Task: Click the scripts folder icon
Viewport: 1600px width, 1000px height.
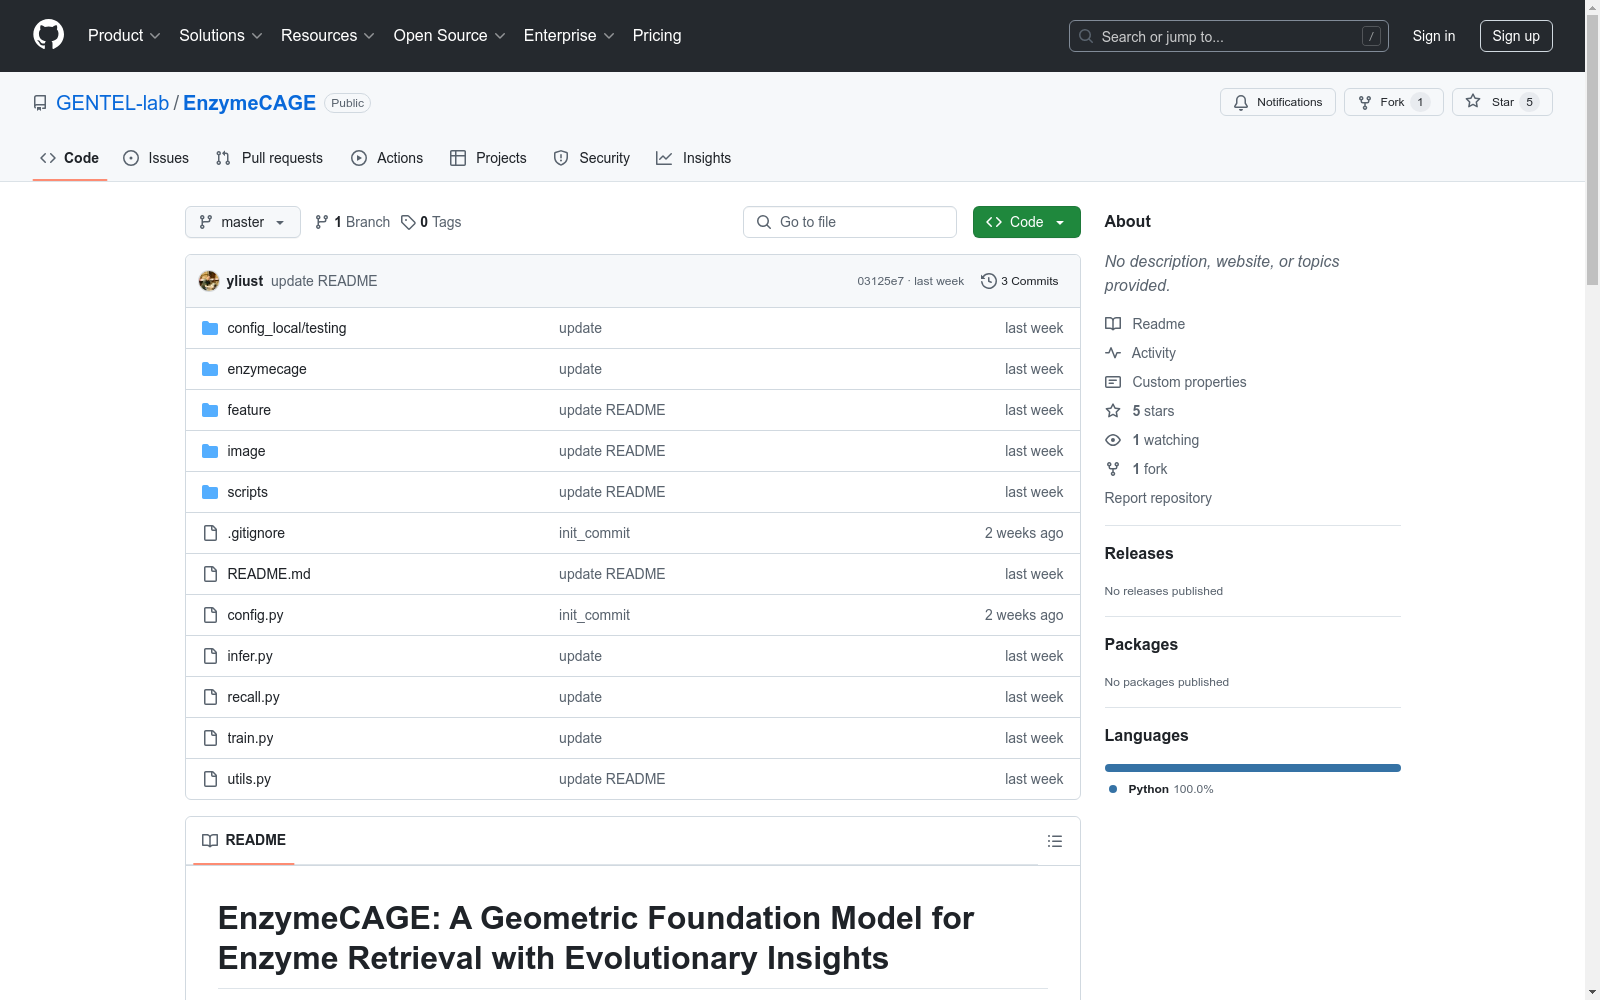Action: coord(210,492)
